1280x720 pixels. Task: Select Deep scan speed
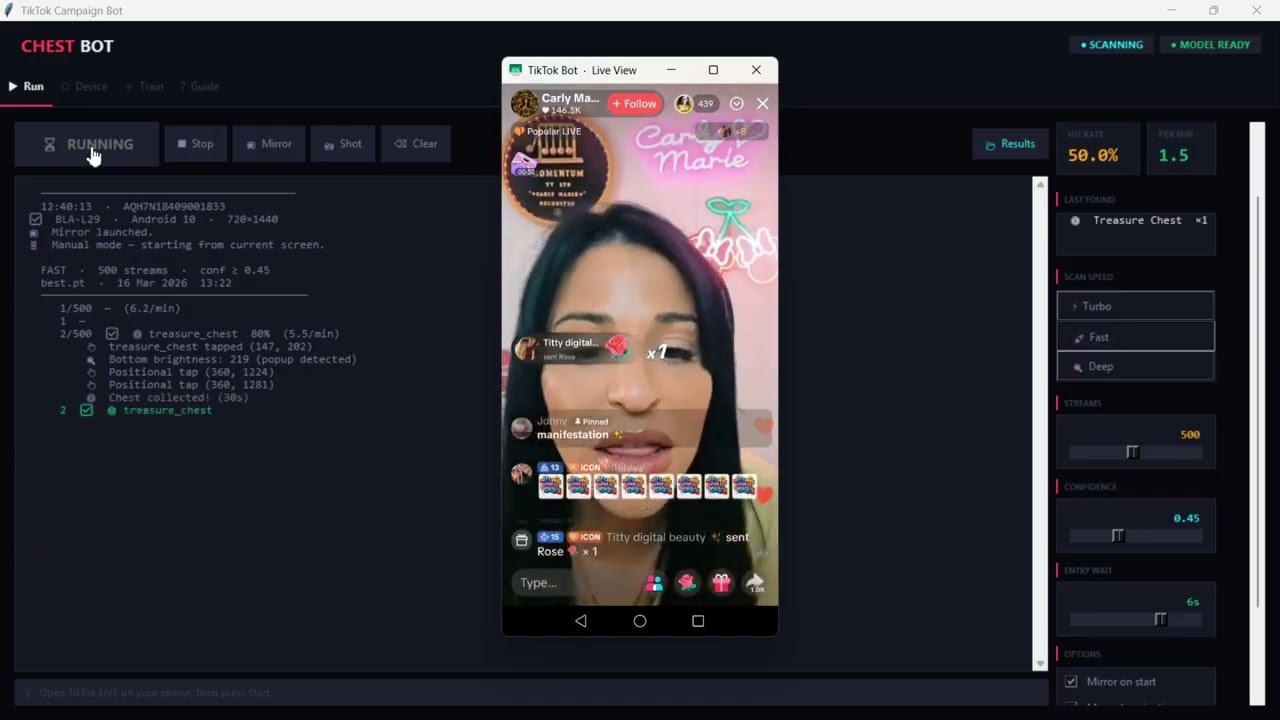(1135, 366)
